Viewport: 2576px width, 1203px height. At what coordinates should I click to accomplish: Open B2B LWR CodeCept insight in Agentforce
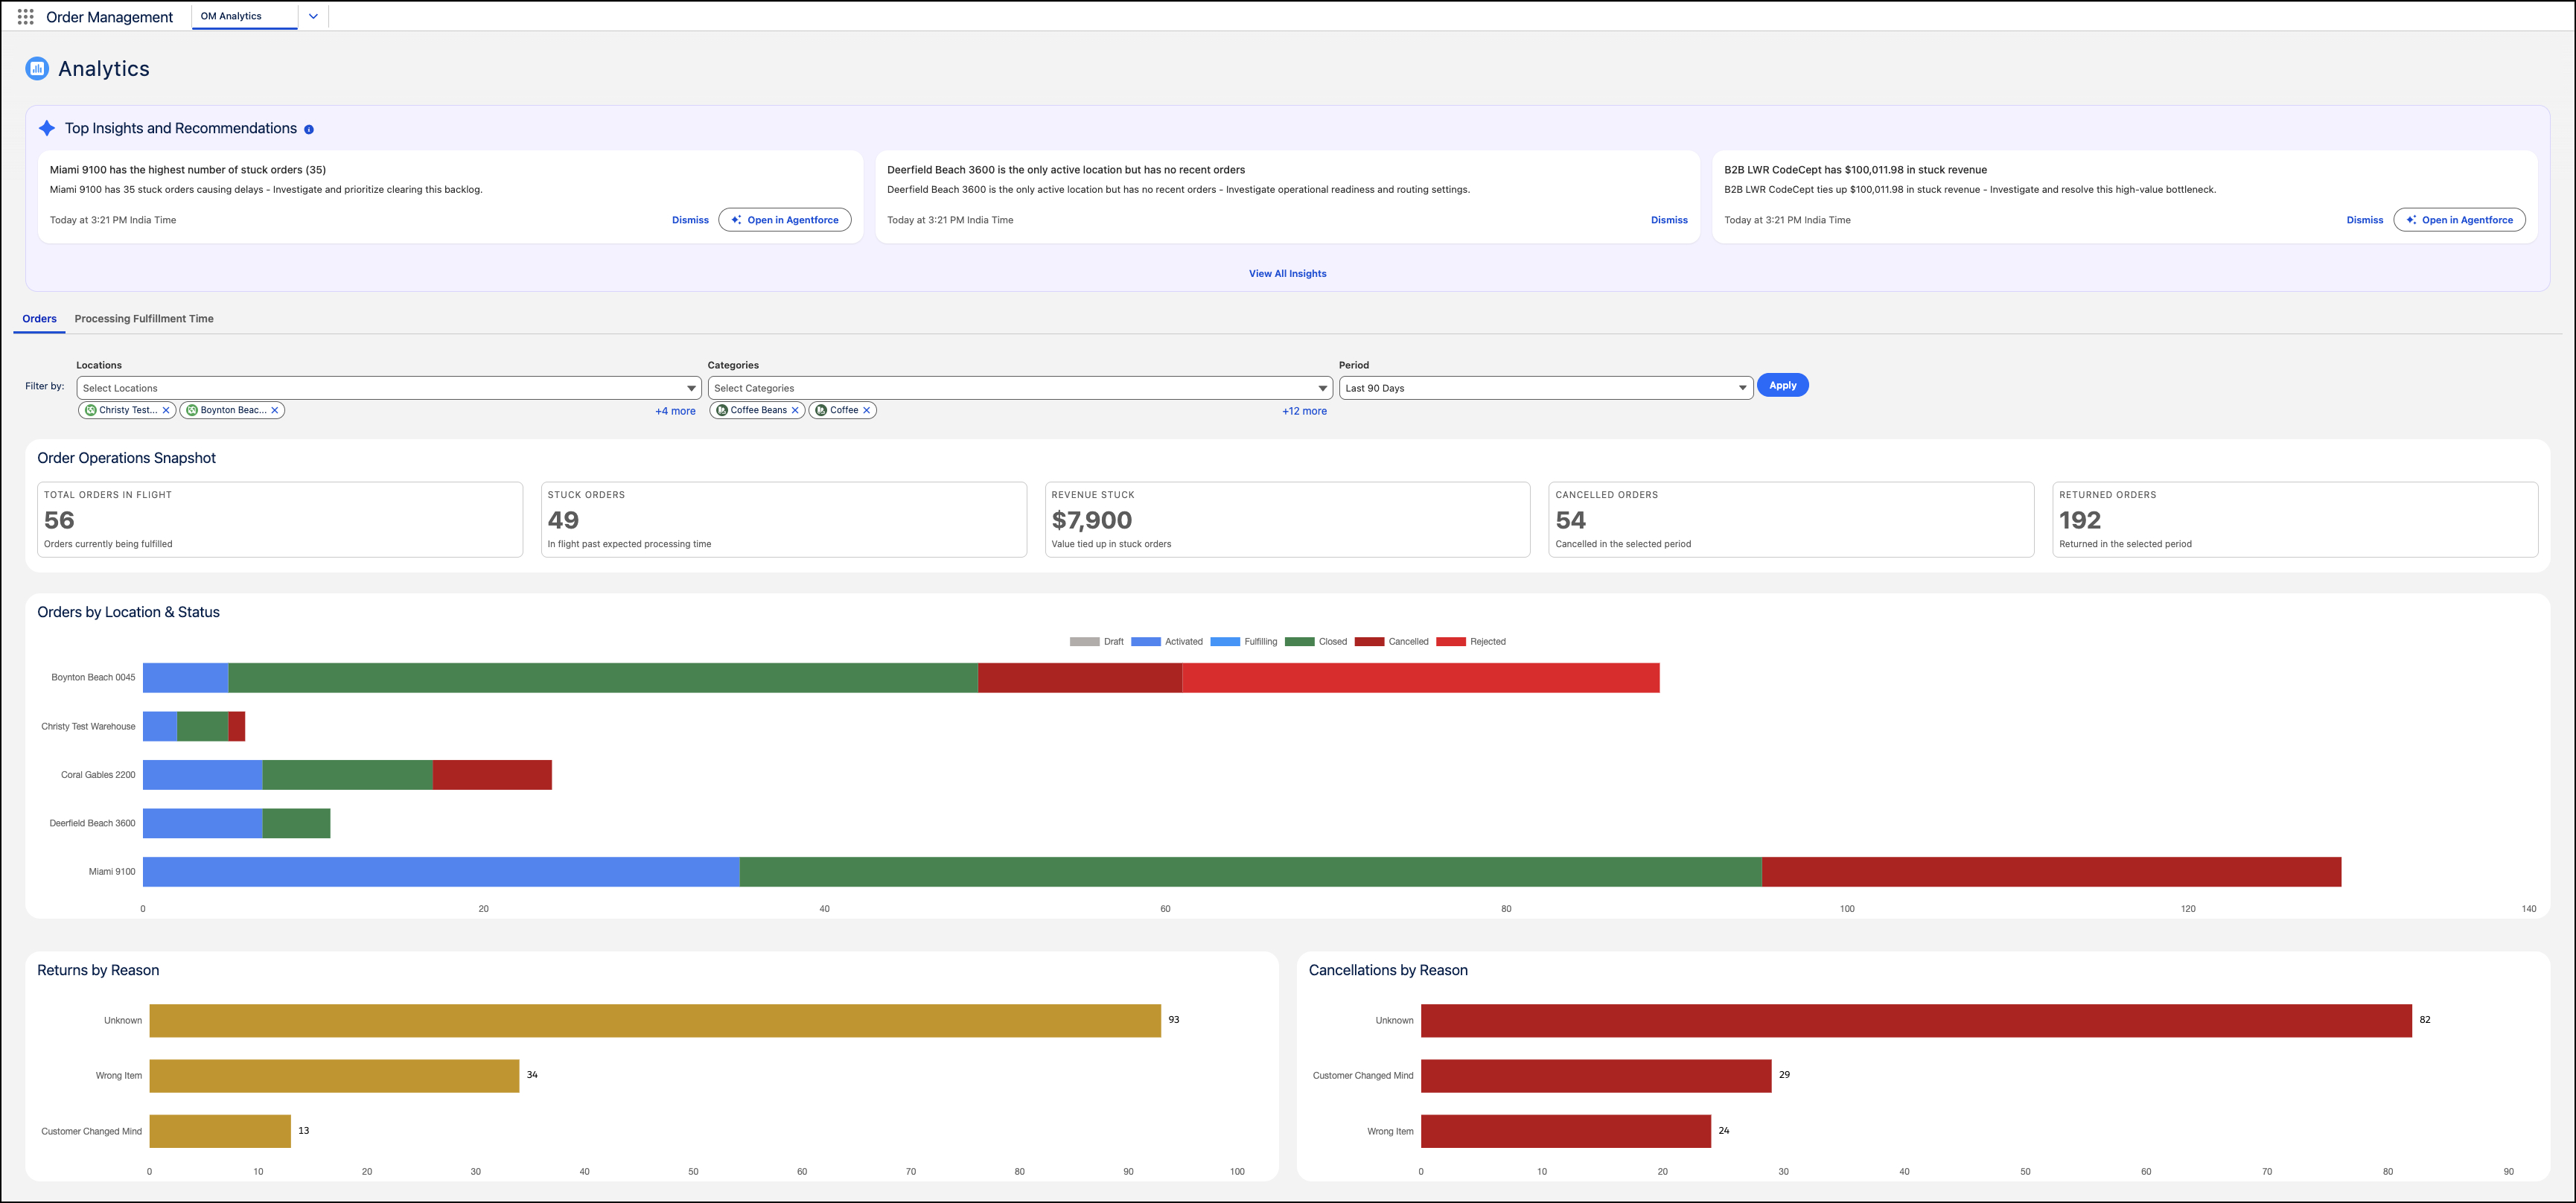click(2459, 220)
